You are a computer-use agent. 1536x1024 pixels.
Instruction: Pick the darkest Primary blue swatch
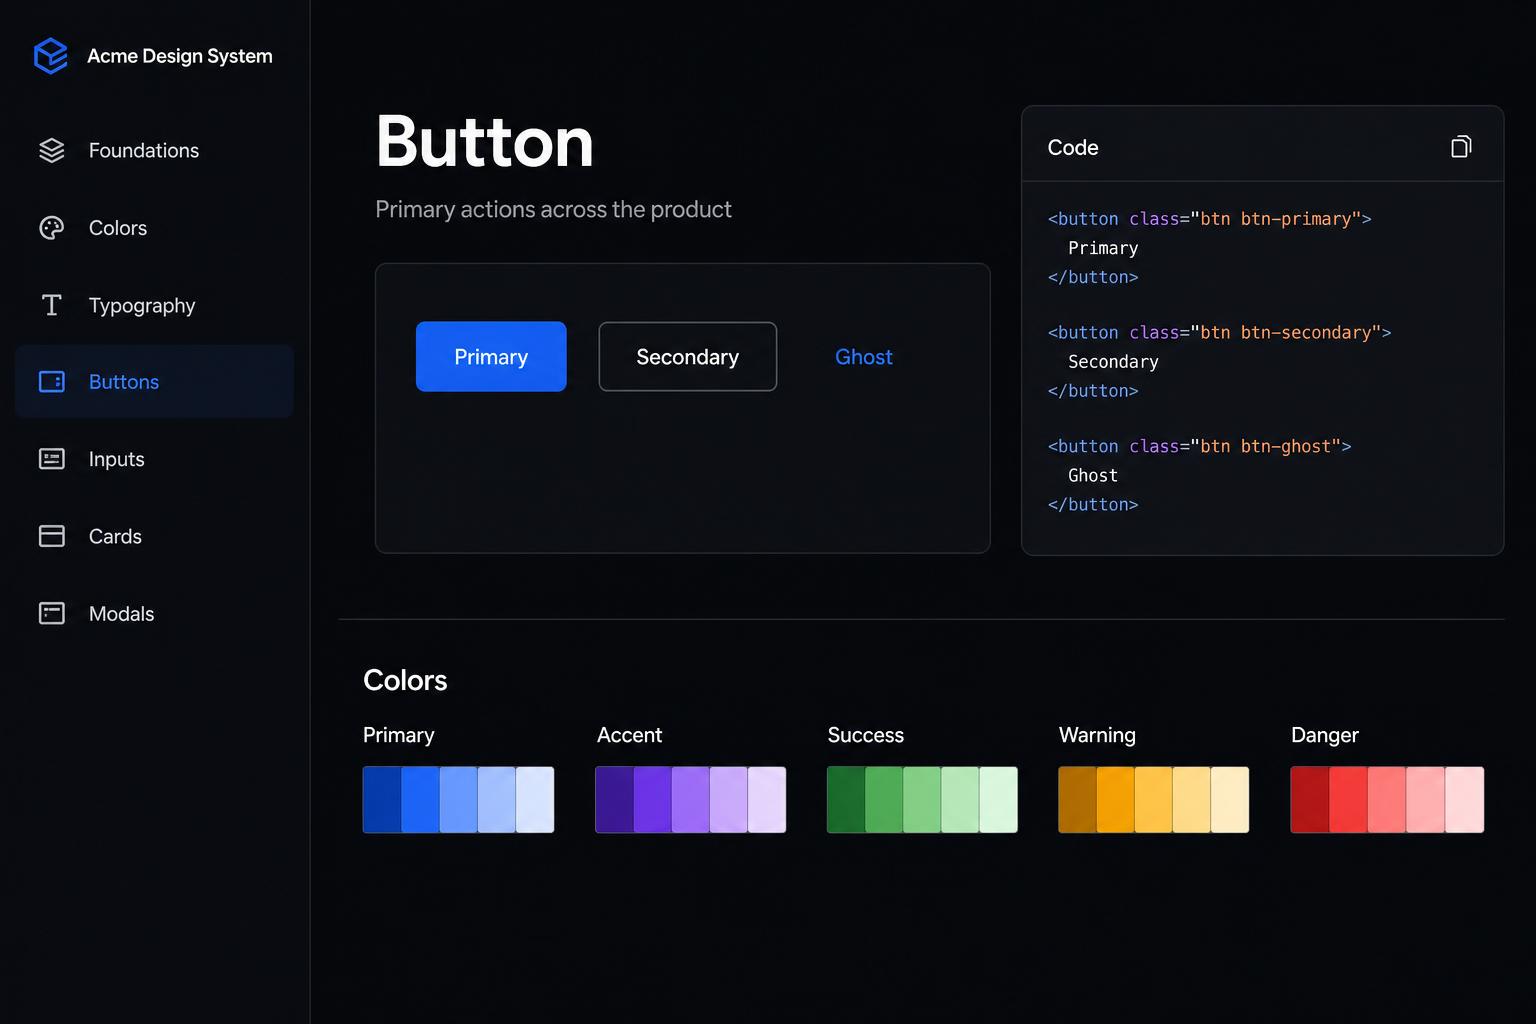[382, 800]
